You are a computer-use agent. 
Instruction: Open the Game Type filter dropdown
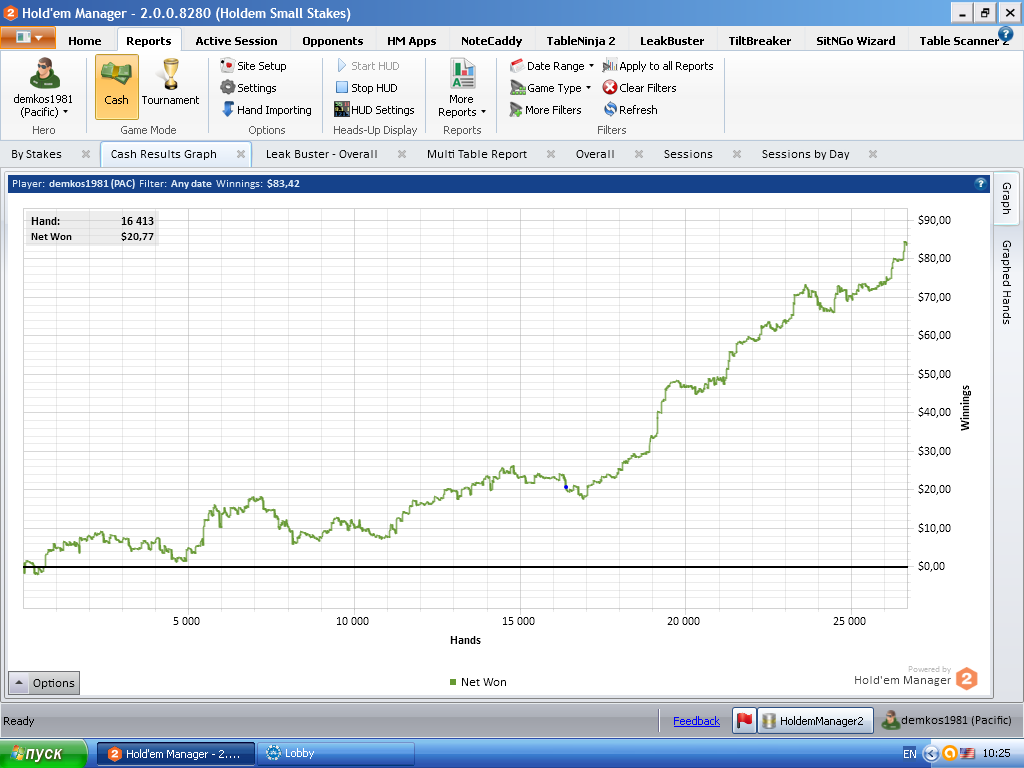(x=551, y=88)
